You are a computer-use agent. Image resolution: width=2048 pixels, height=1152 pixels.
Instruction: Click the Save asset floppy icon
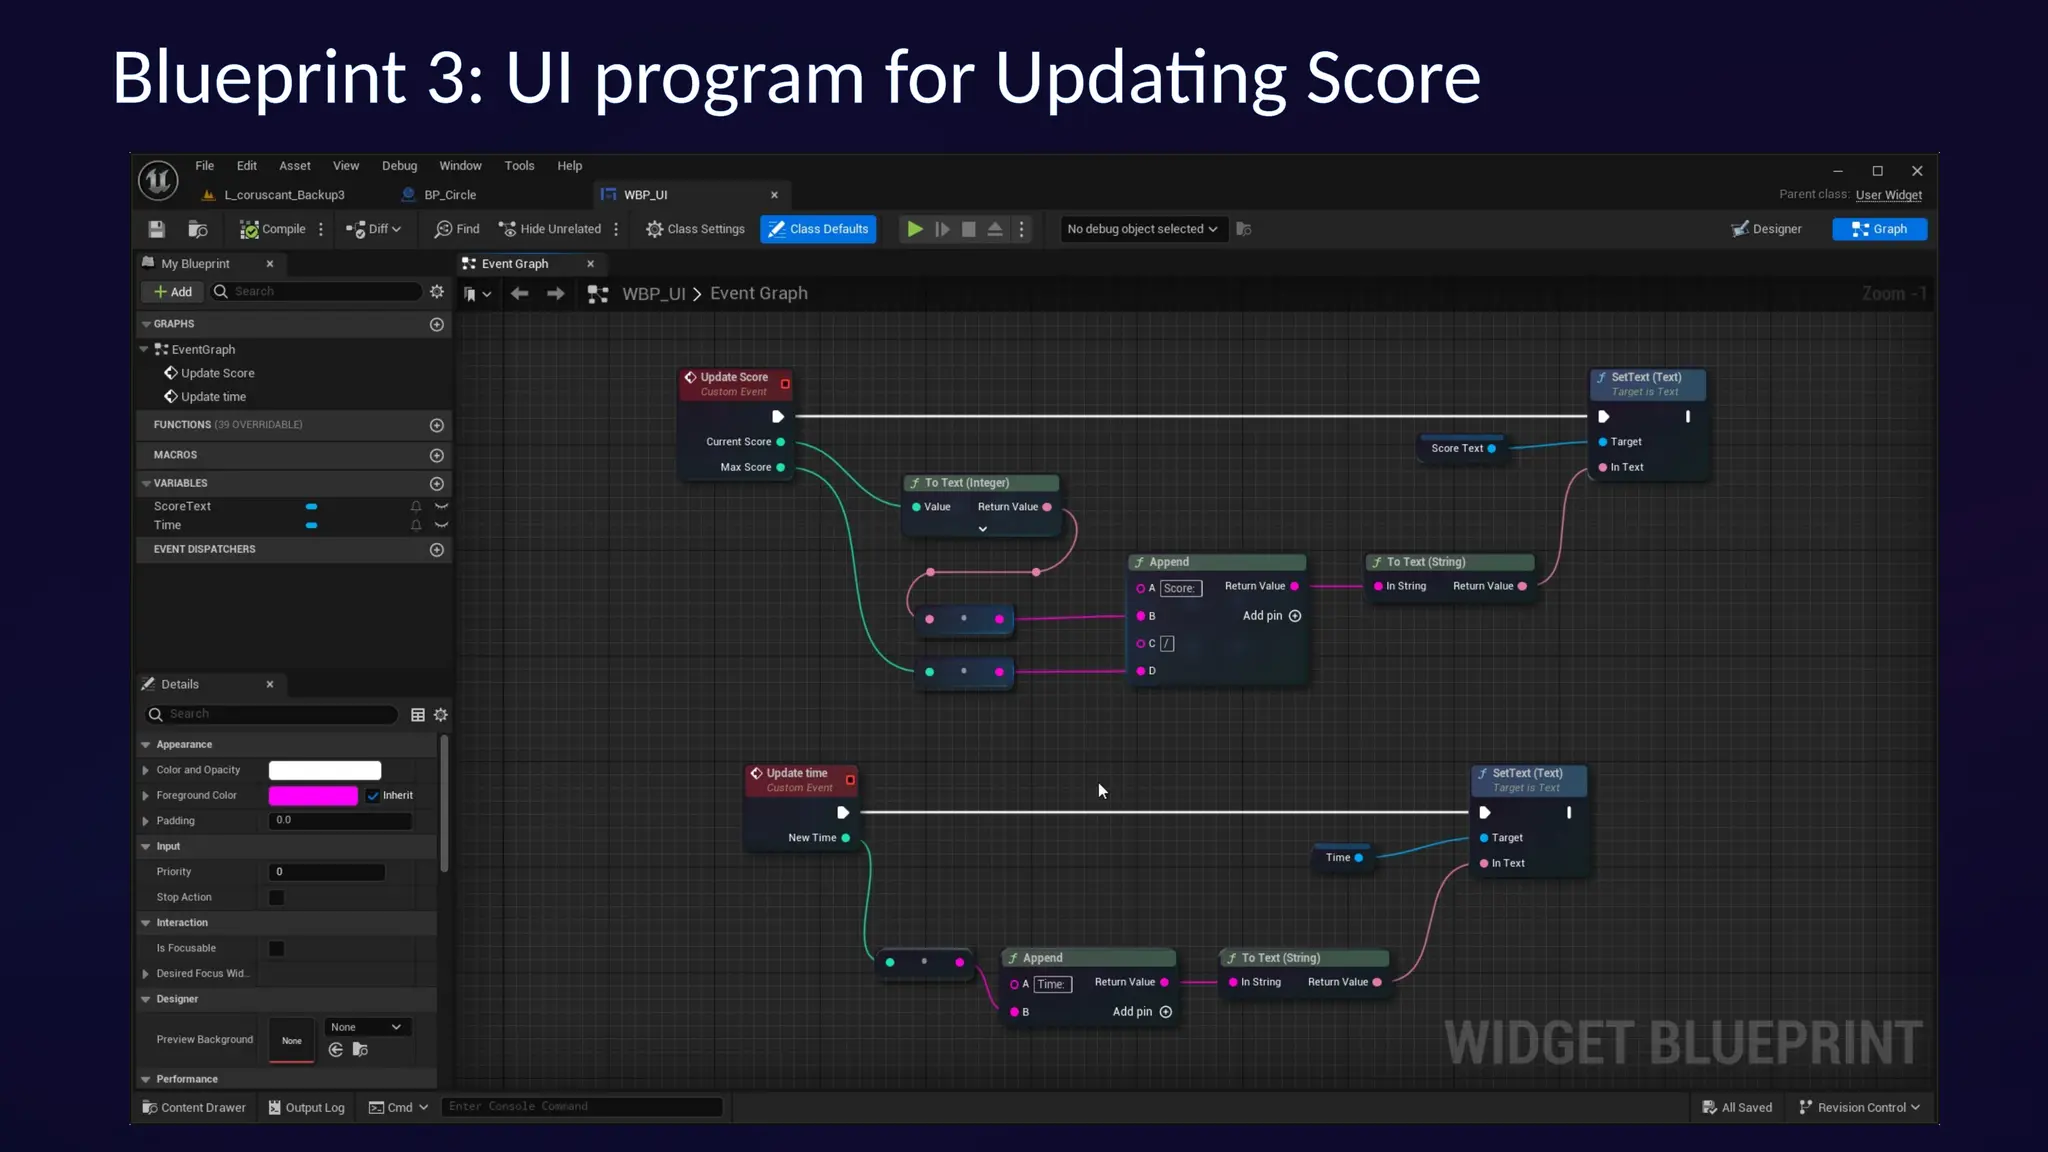click(x=157, y=229)
